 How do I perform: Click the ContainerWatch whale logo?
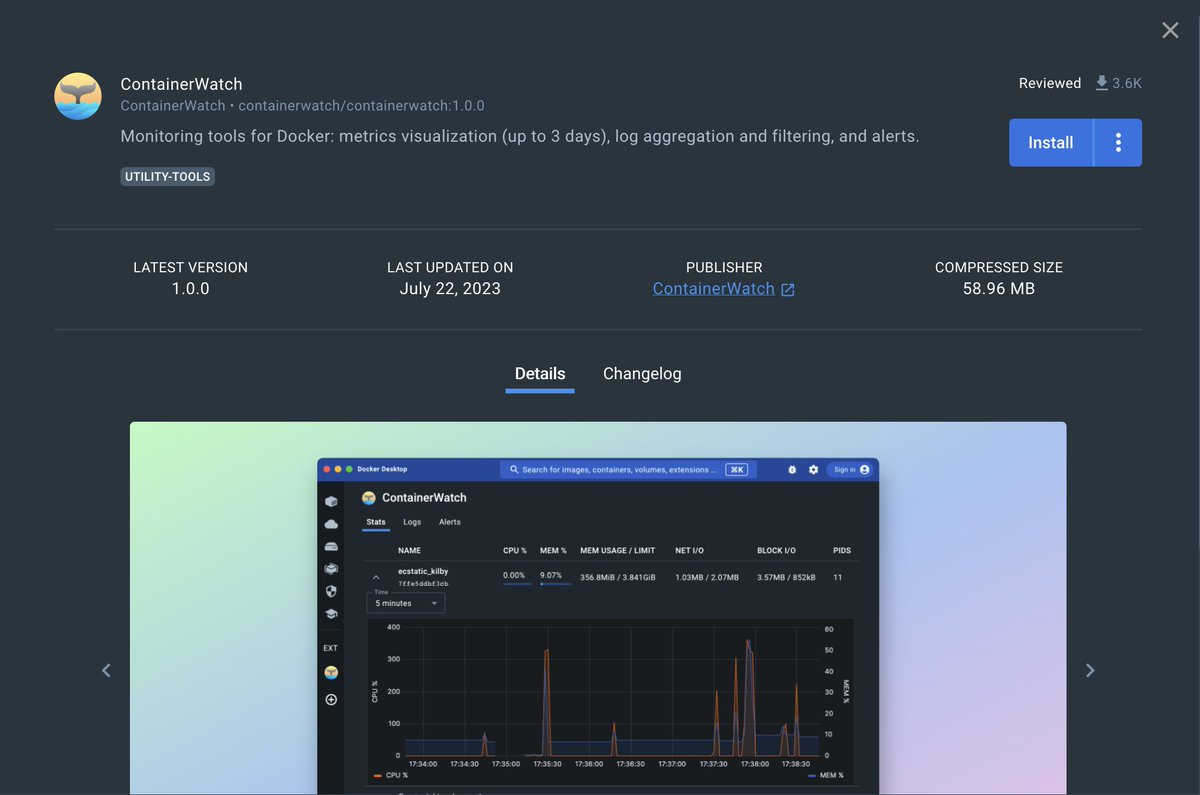coord(78,96)
